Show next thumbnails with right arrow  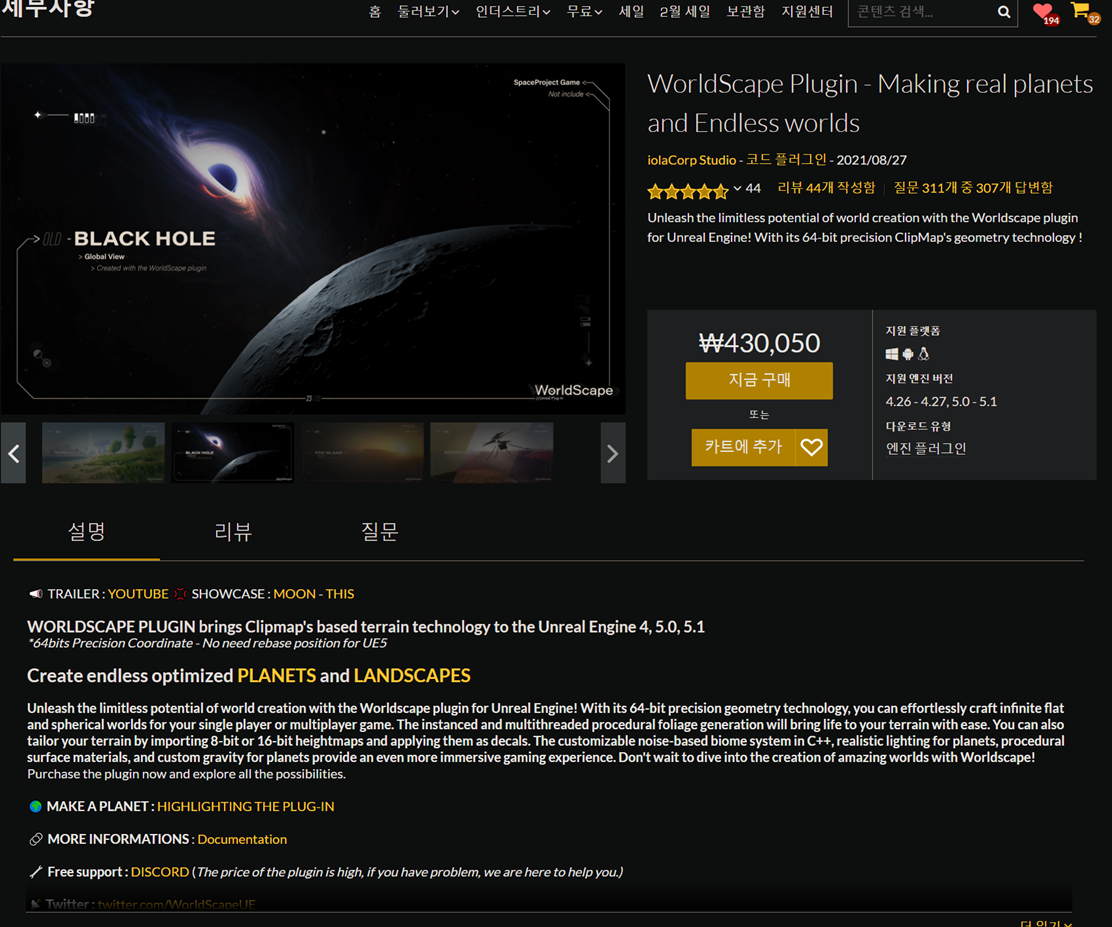click(613, 453)
